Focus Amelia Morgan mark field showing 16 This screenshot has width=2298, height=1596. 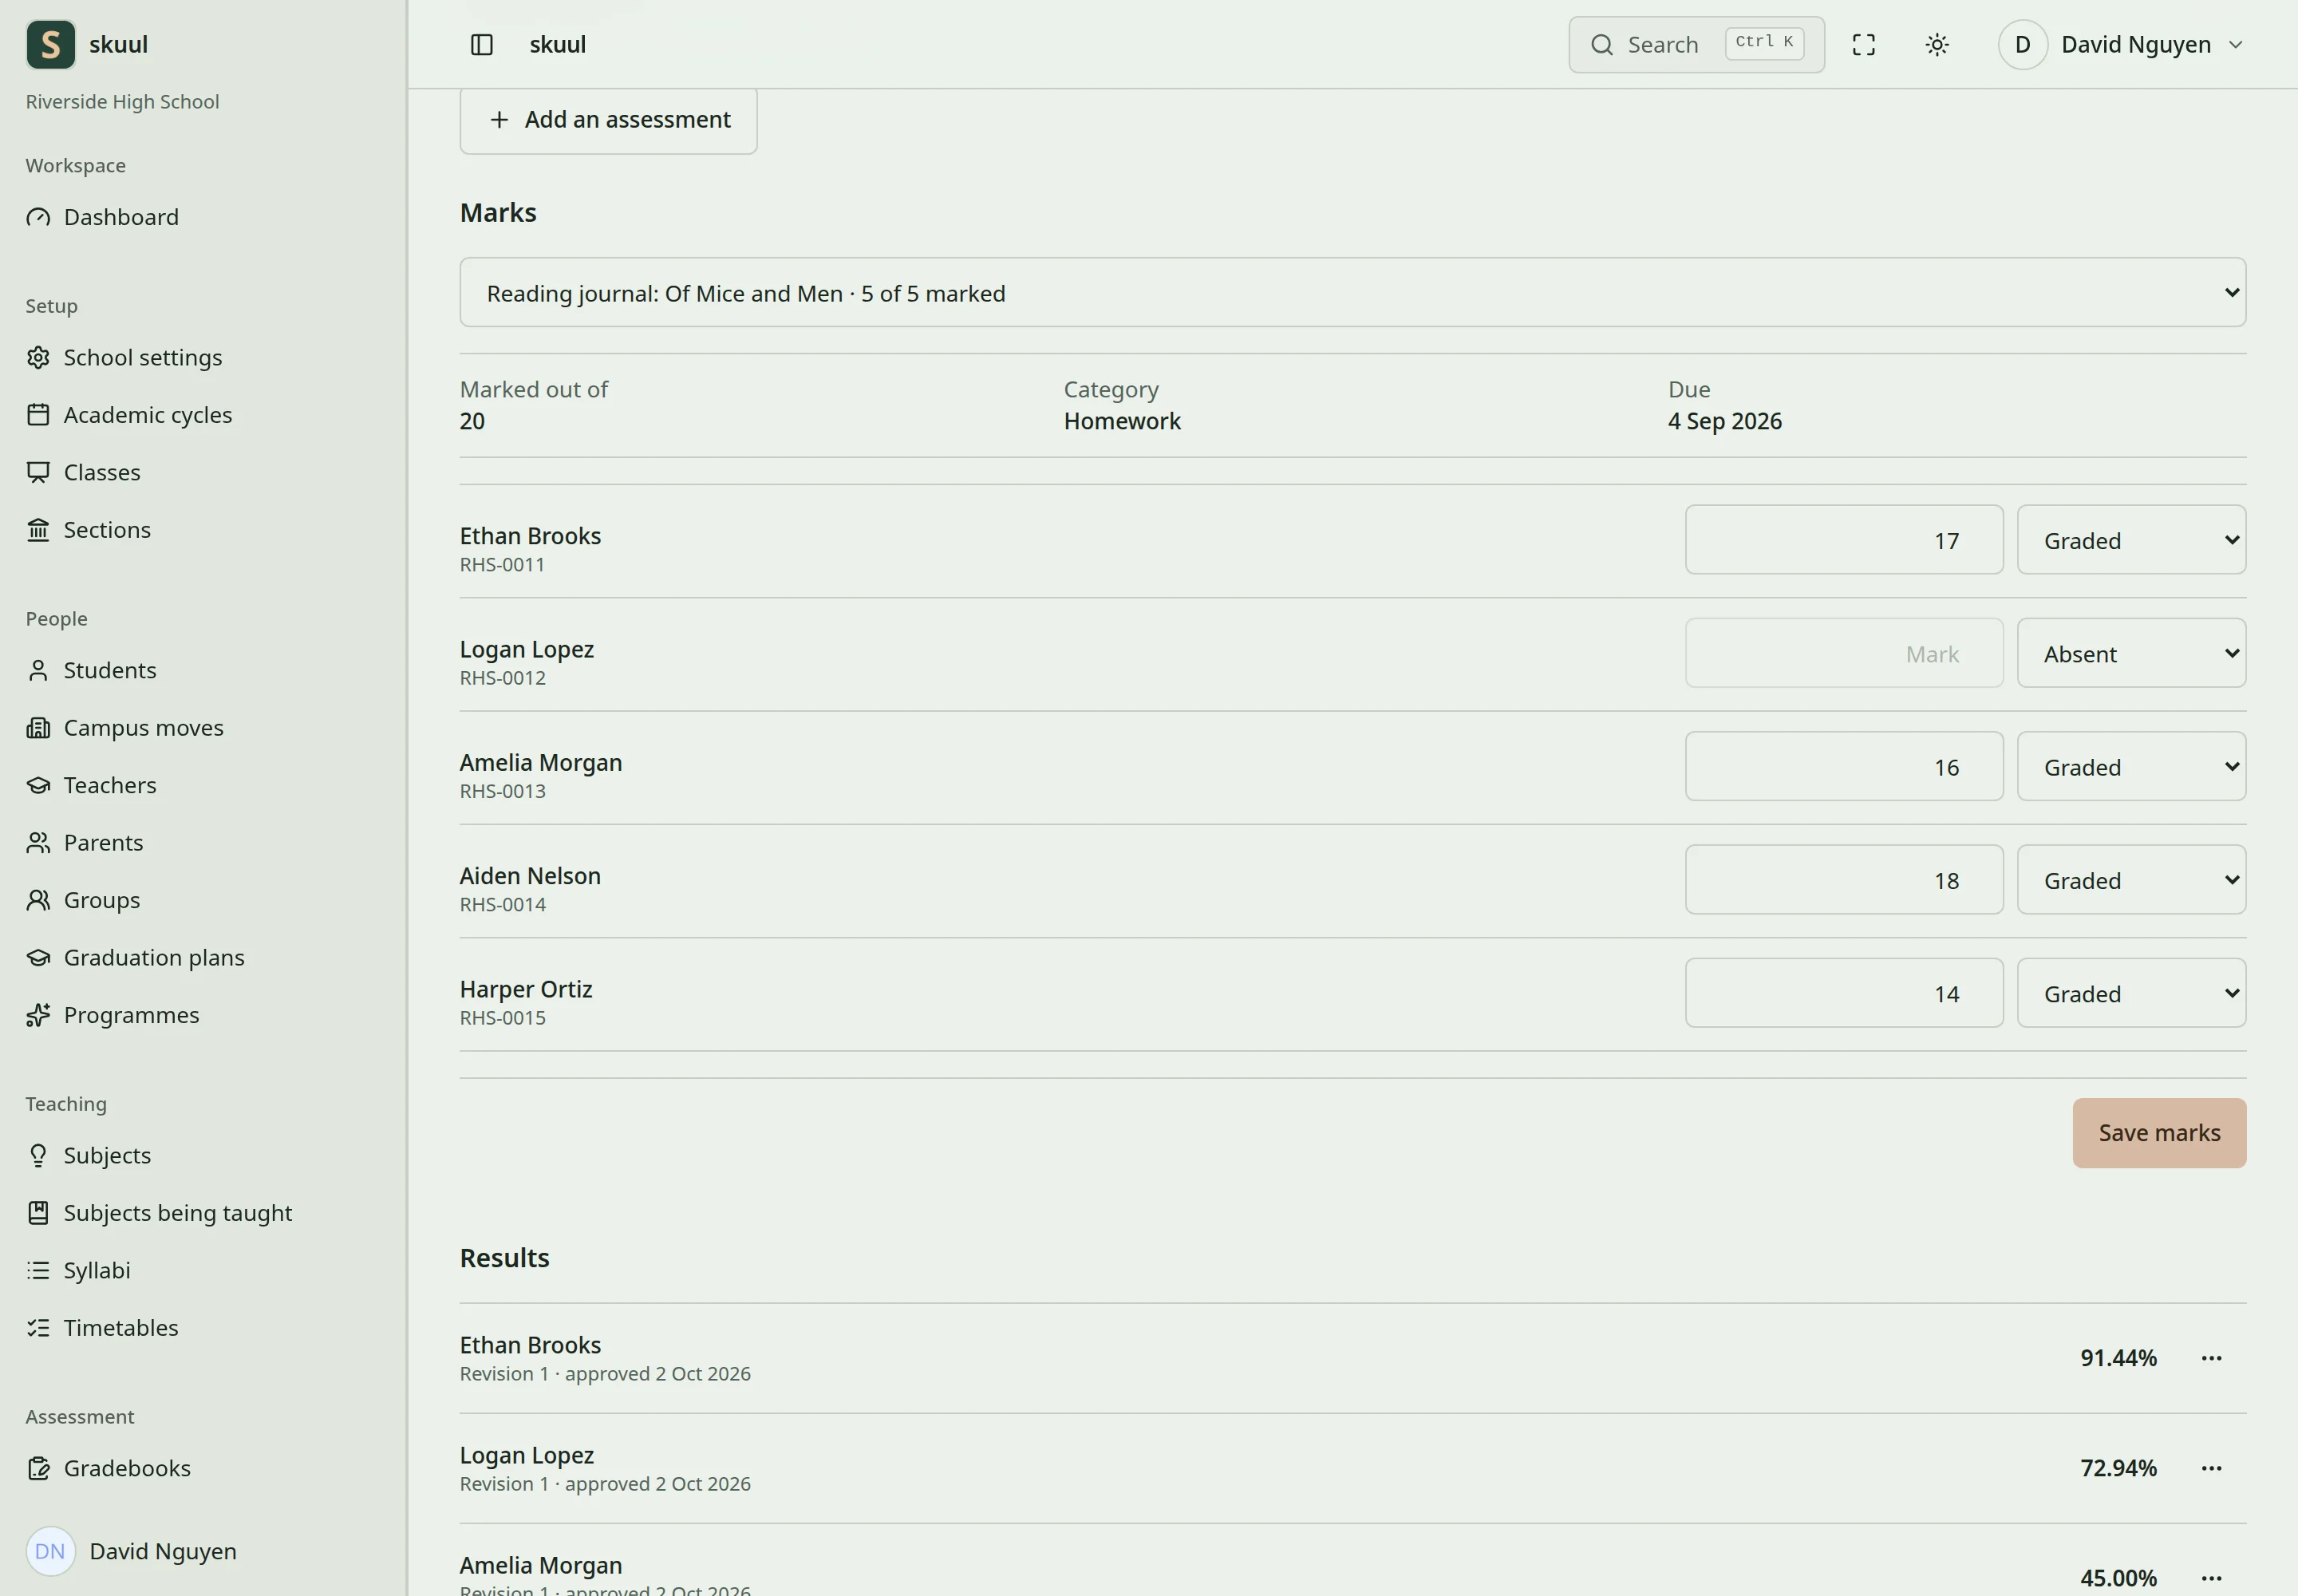click(1844, 766)
